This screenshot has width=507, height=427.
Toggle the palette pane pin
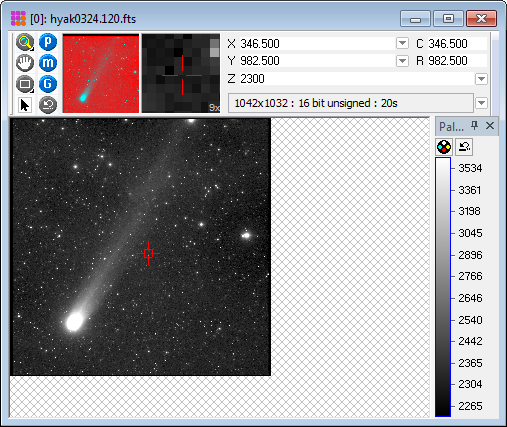point(474,126)
